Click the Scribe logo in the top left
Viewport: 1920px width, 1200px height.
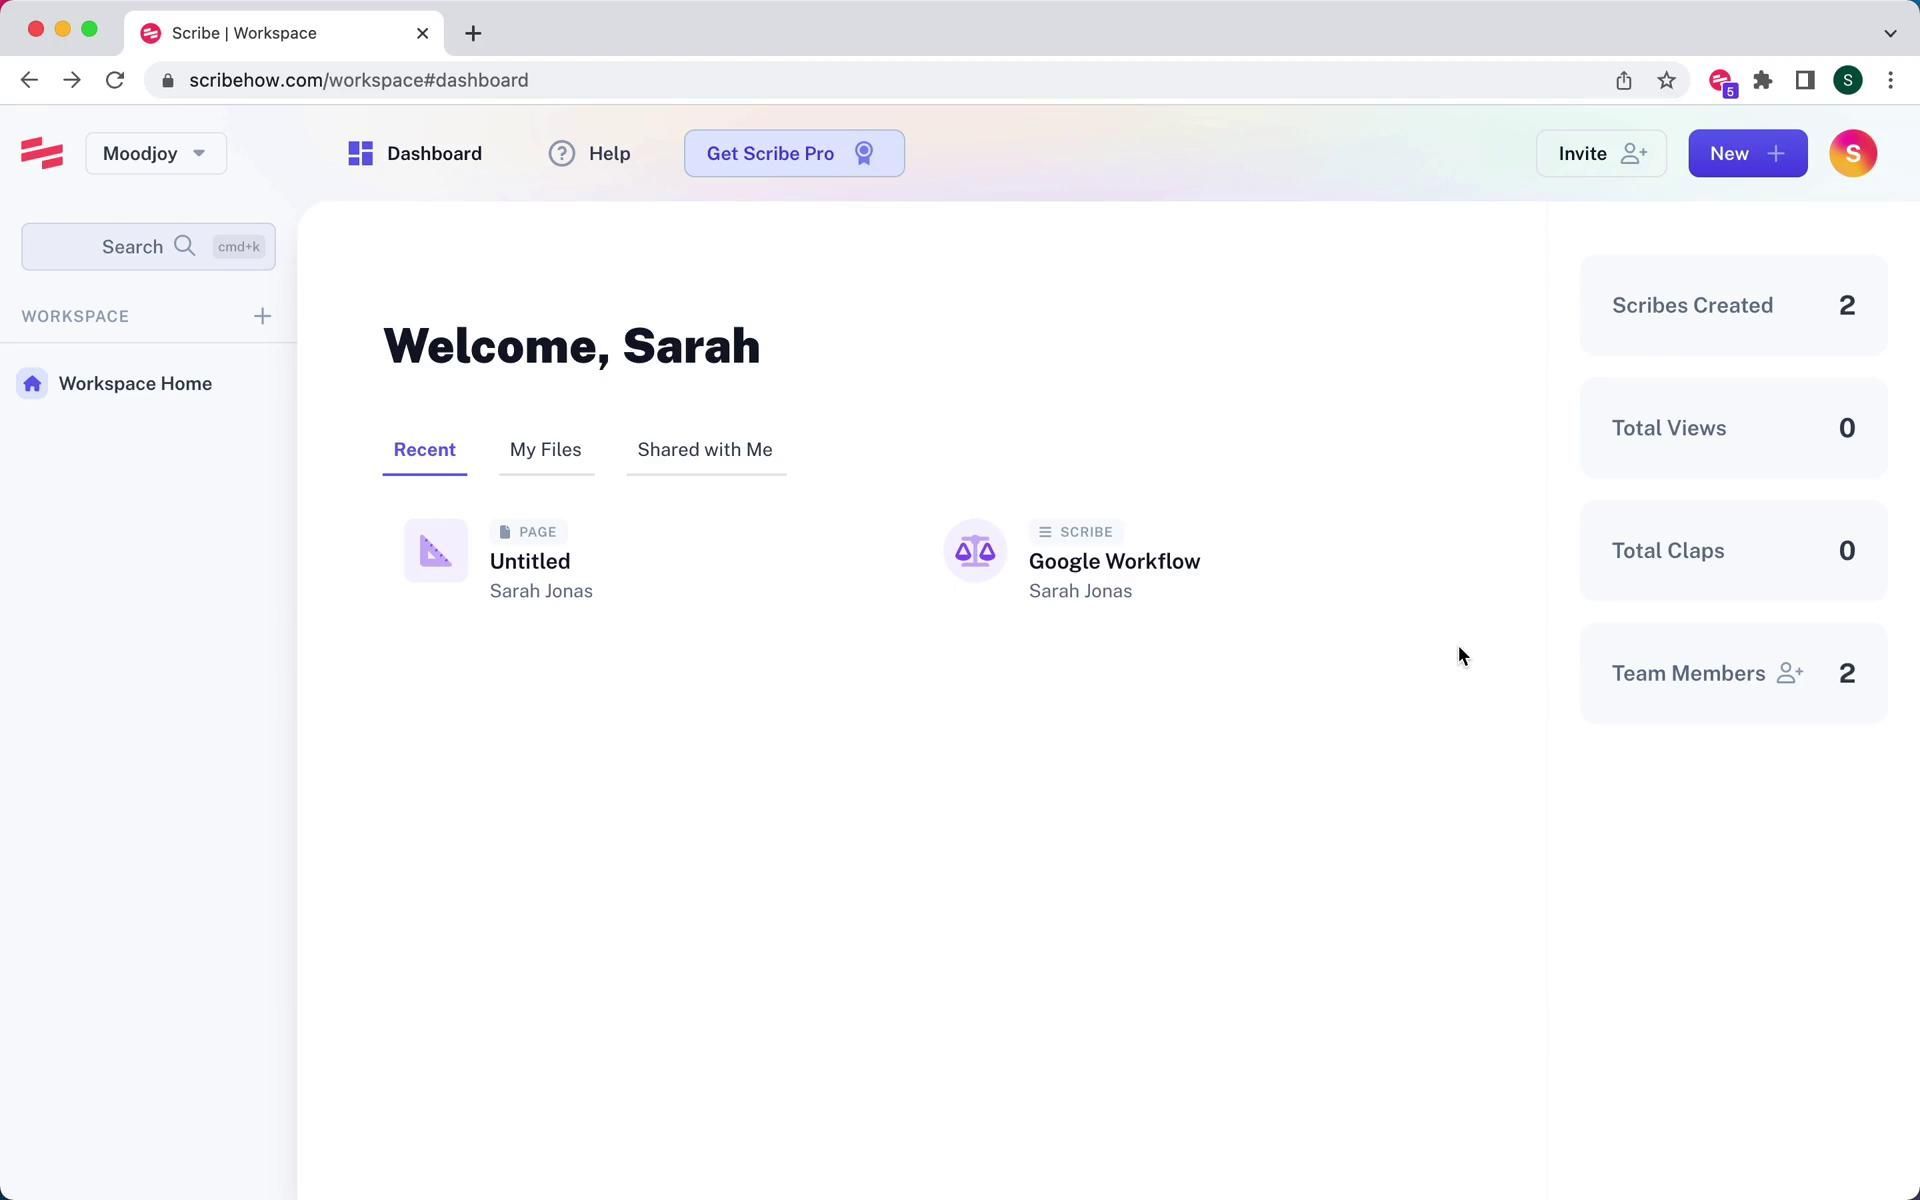tap(41, 153)
